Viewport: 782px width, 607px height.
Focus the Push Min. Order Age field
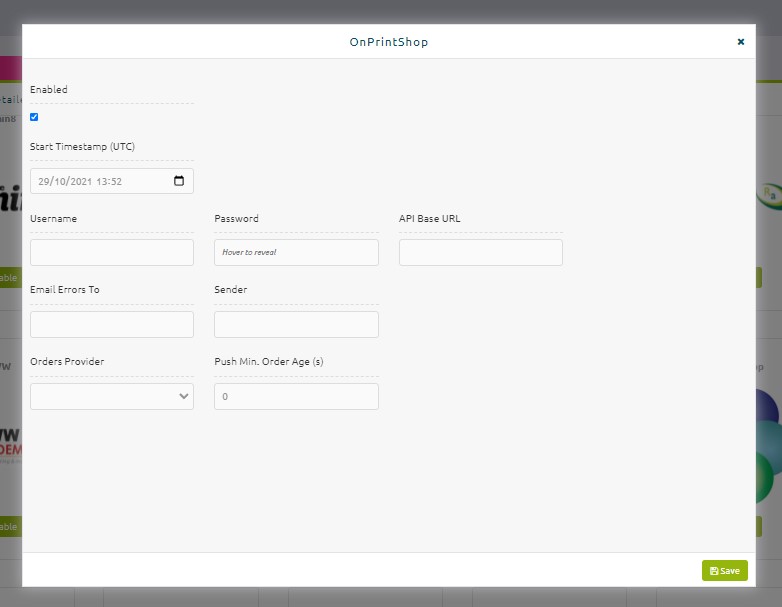pos(296,397)
